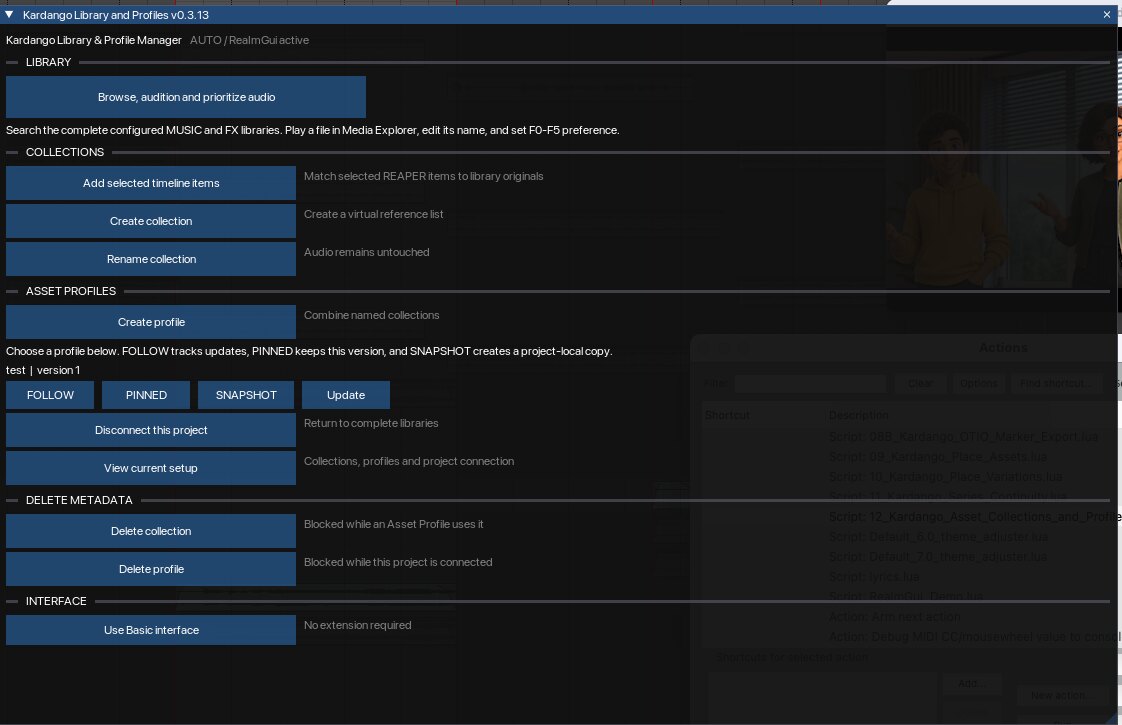The width and height of the screenshot is (1122, 725).
Task: Click the DELETE METADATA section header
Action: coord(79,500)
